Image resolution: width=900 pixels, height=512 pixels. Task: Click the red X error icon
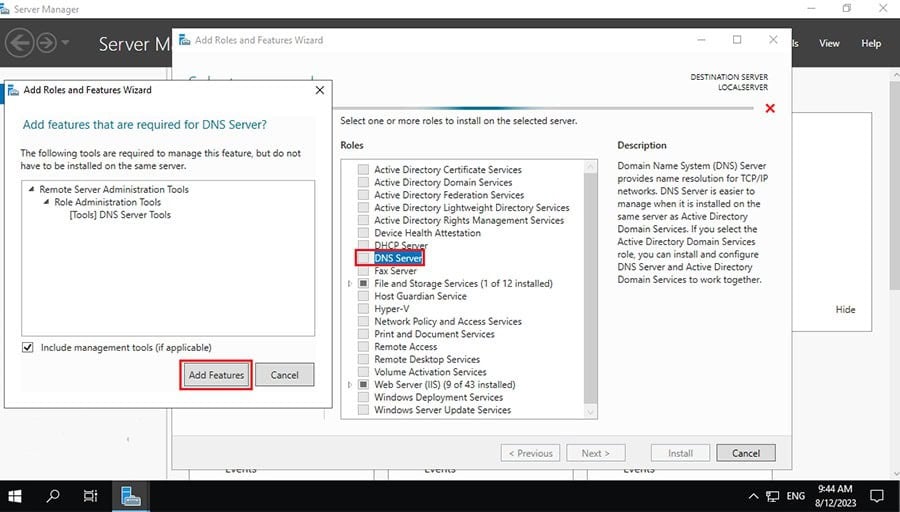click(x=770, y=108)
